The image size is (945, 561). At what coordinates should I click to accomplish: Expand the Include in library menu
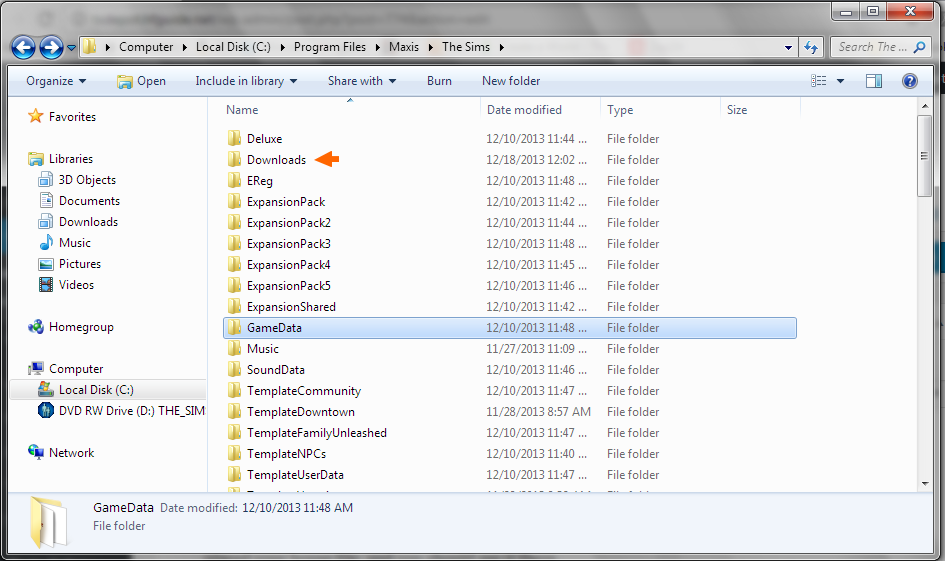(x=247, y=81)
